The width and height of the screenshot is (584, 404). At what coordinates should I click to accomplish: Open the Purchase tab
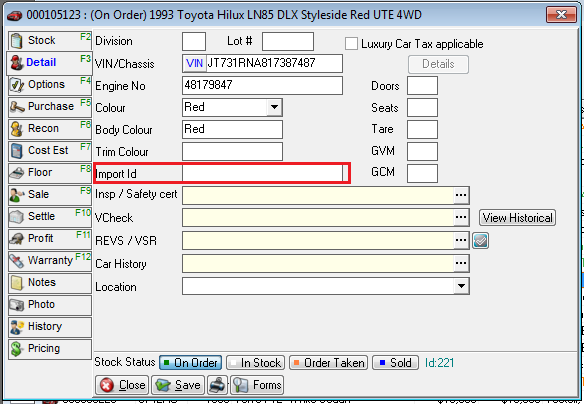50,106
